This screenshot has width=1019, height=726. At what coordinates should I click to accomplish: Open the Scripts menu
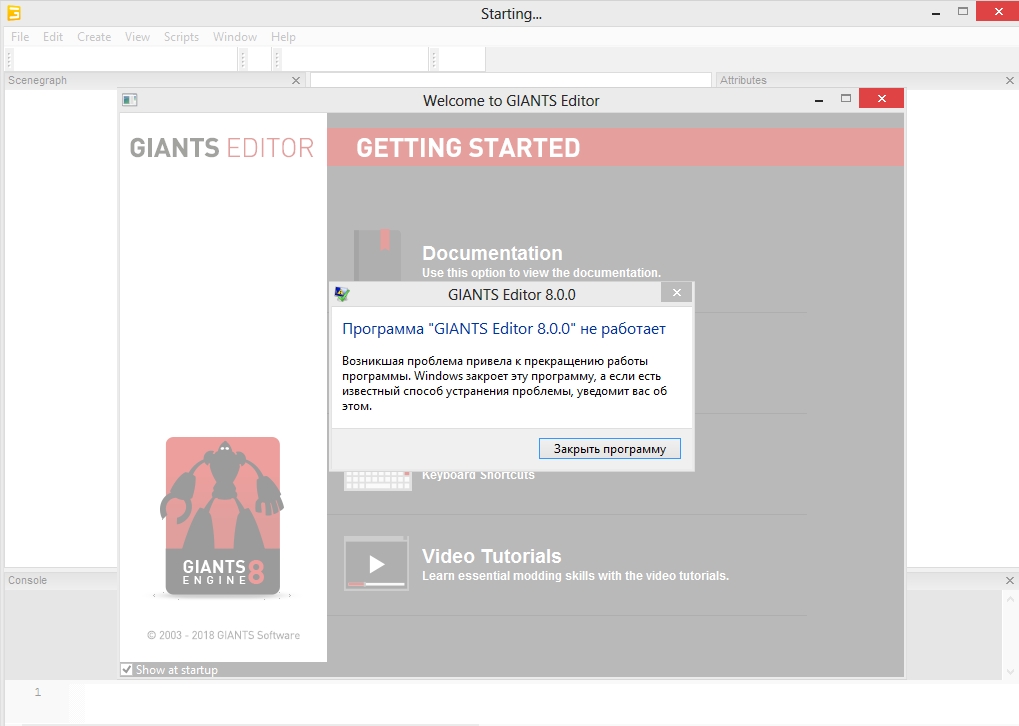point(181,37)
